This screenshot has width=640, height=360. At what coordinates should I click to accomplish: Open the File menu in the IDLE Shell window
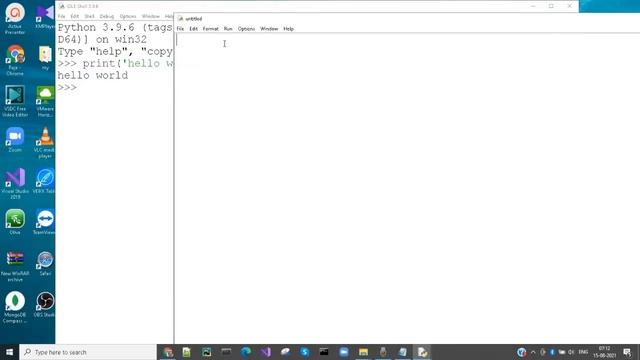tap(62, 16)
